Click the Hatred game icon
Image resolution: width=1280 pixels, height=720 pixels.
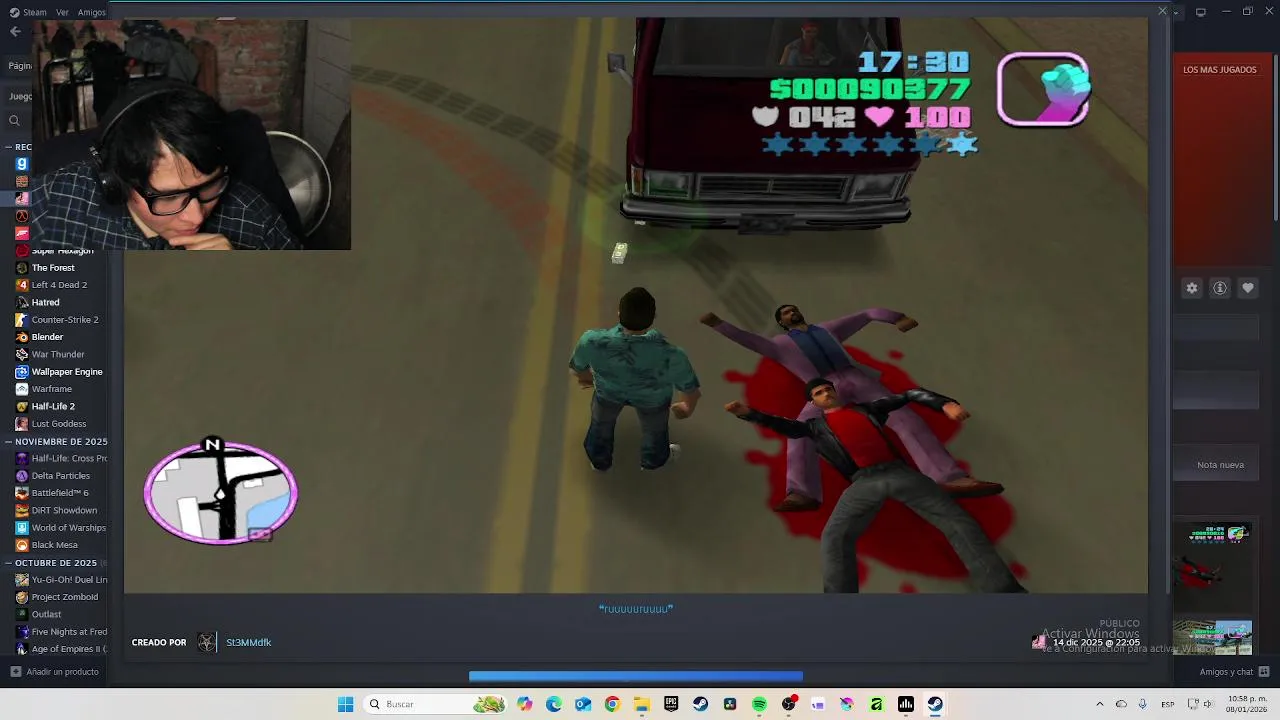tap(22, 302)
